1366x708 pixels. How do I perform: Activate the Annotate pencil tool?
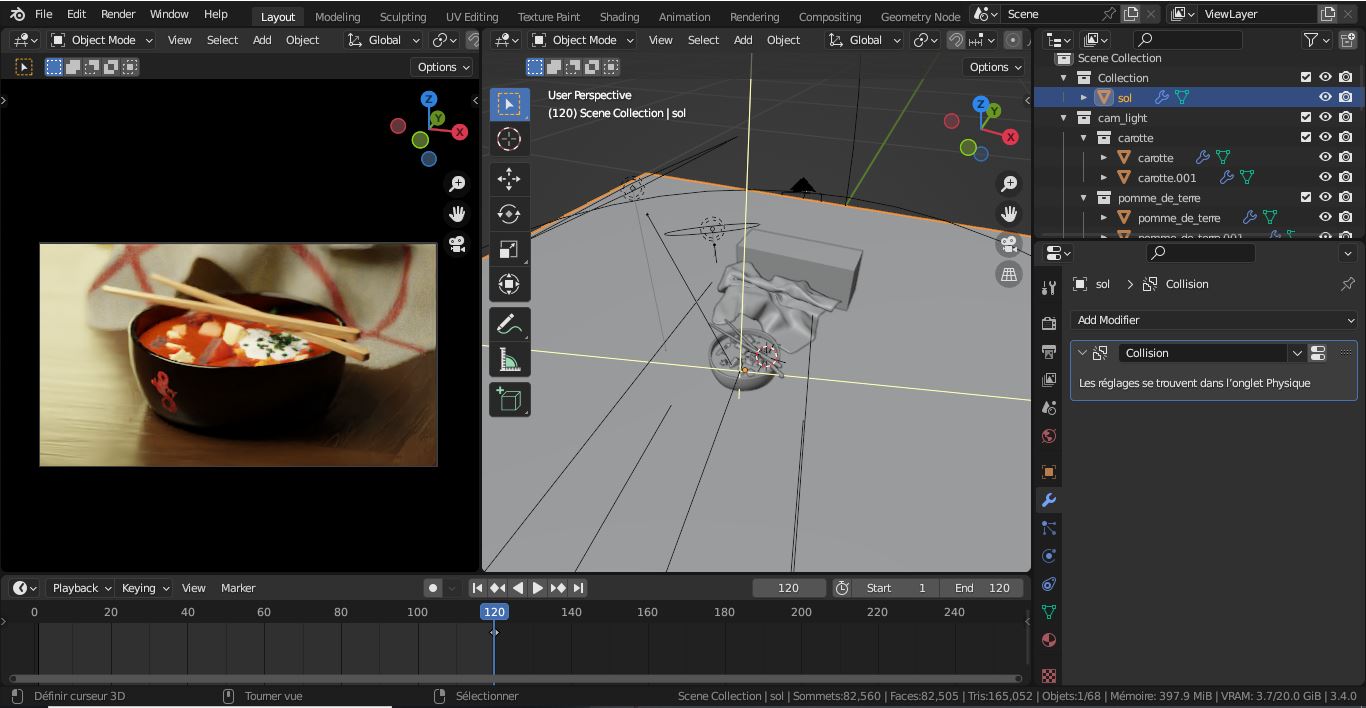coord(509,325)
